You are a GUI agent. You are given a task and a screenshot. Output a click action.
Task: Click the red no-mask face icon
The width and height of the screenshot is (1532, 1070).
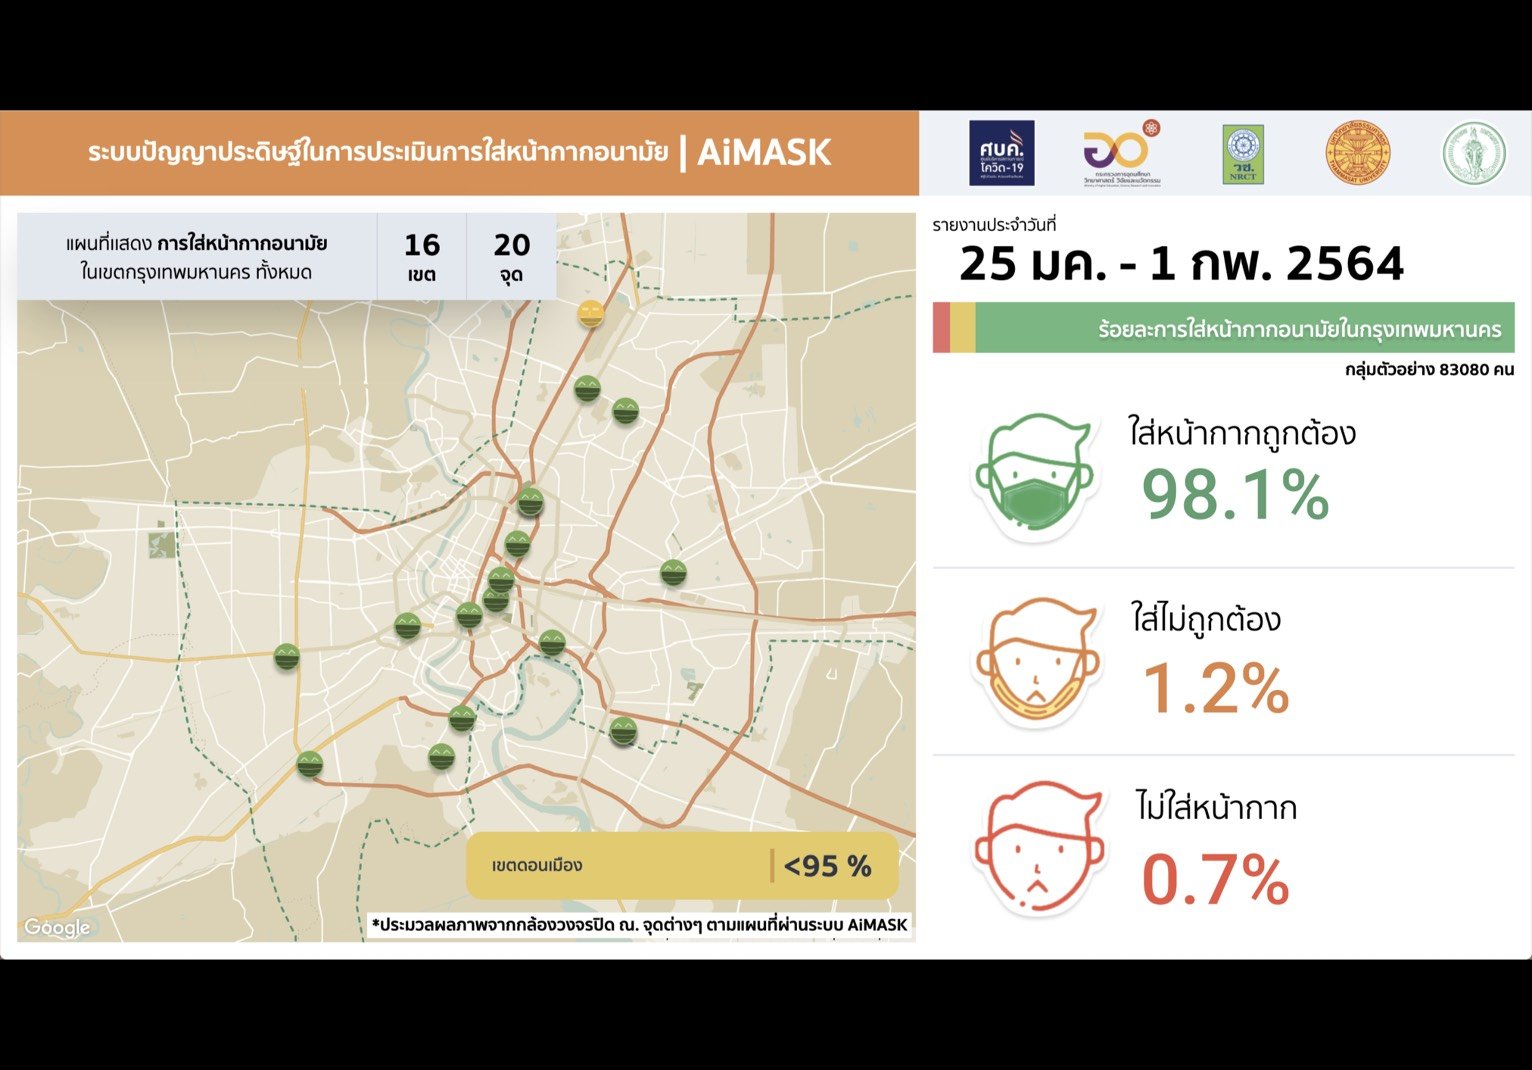pyautogui.click(x=1039, y=848)
